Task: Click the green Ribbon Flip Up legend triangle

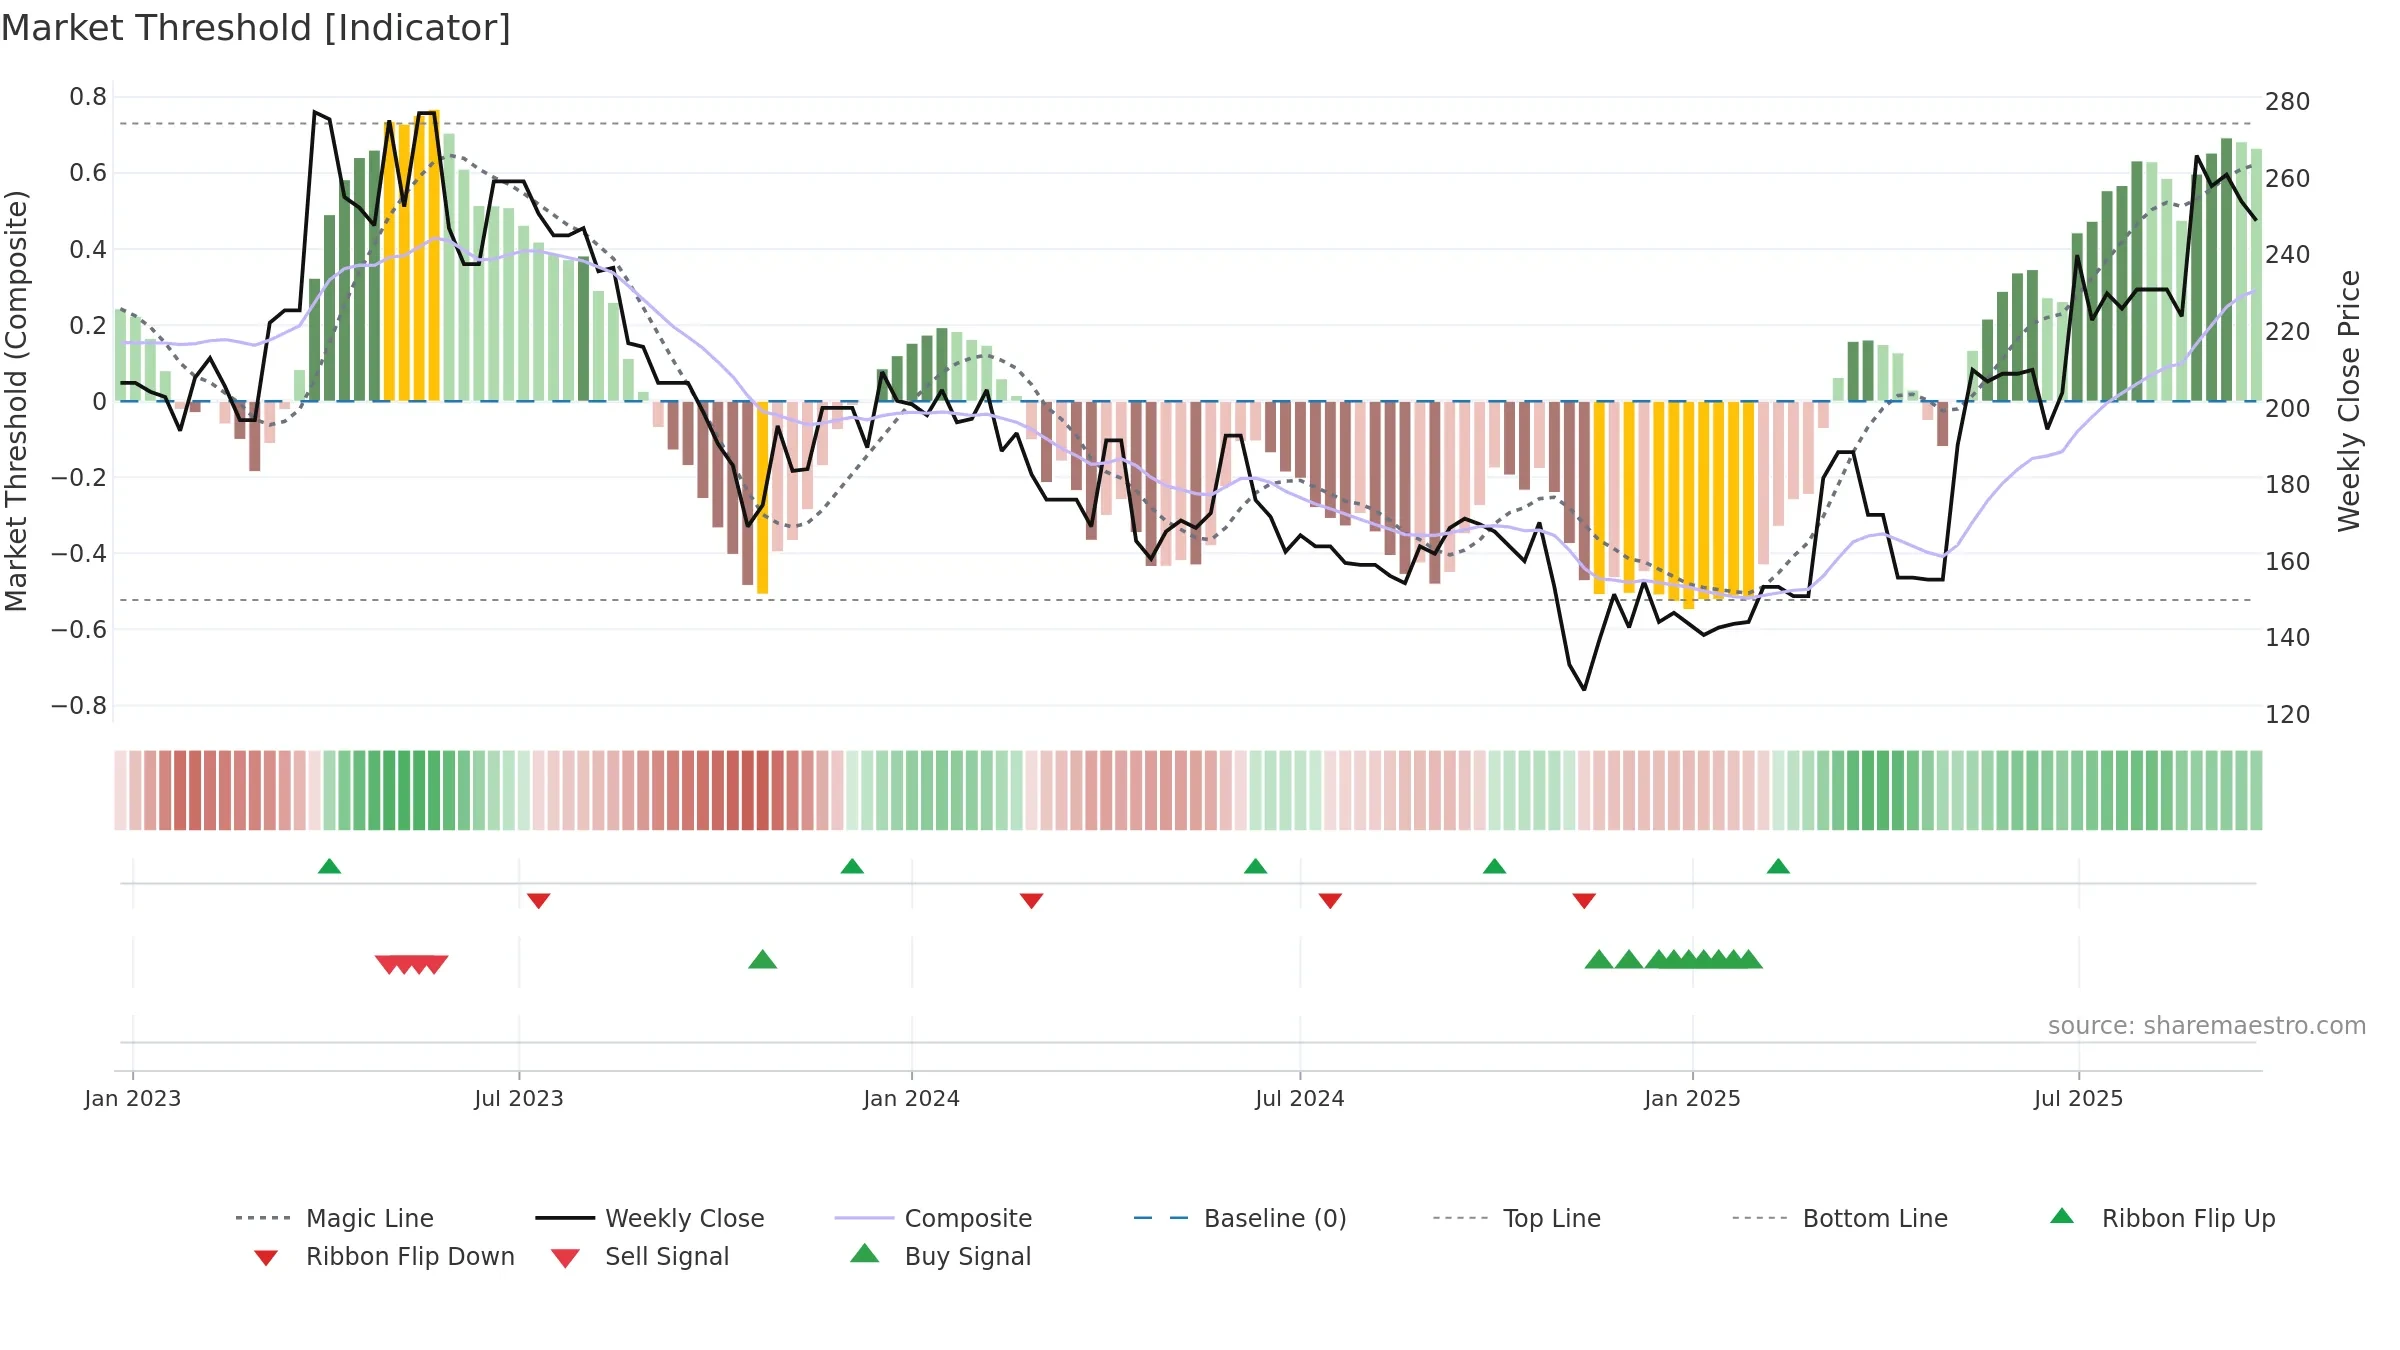Action: 2062,1216
